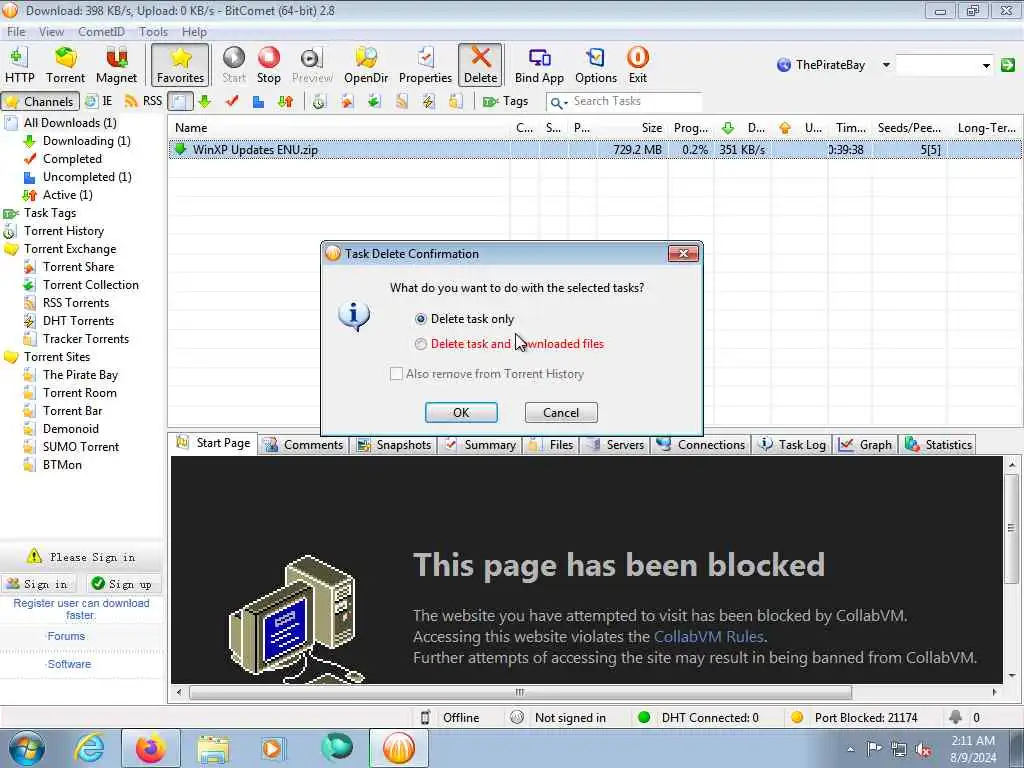This screenshot has height=768, width=1024.
Task: Click the horizontal scrollbar of Start Page
Action: tap(520, 692)
